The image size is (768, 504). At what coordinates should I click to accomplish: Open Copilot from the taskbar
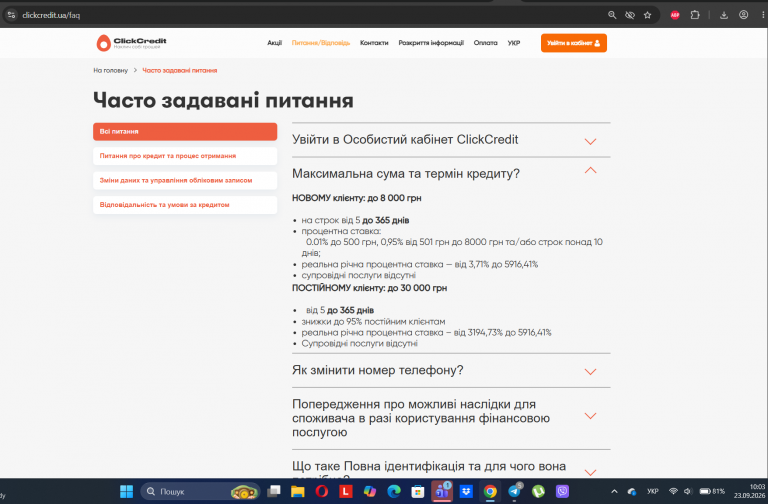370,491
